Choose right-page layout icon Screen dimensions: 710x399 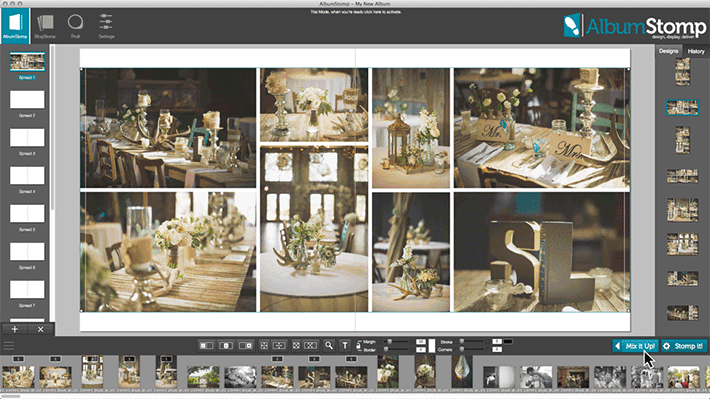(246, 346)
